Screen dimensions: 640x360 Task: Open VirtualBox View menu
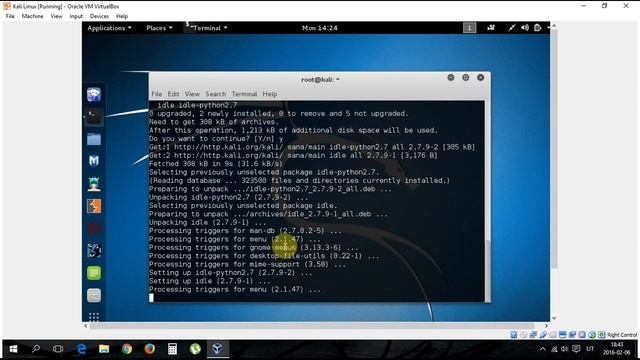[56, 16]
